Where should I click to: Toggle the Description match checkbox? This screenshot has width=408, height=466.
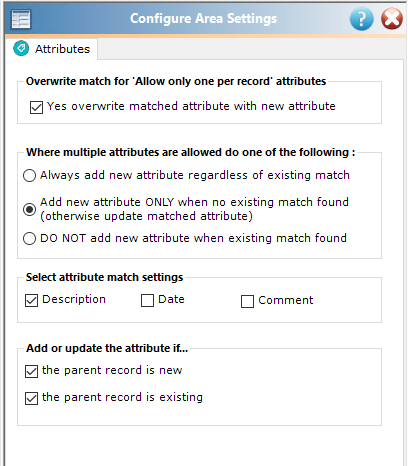pyautogui.click(x=32, y=300)
